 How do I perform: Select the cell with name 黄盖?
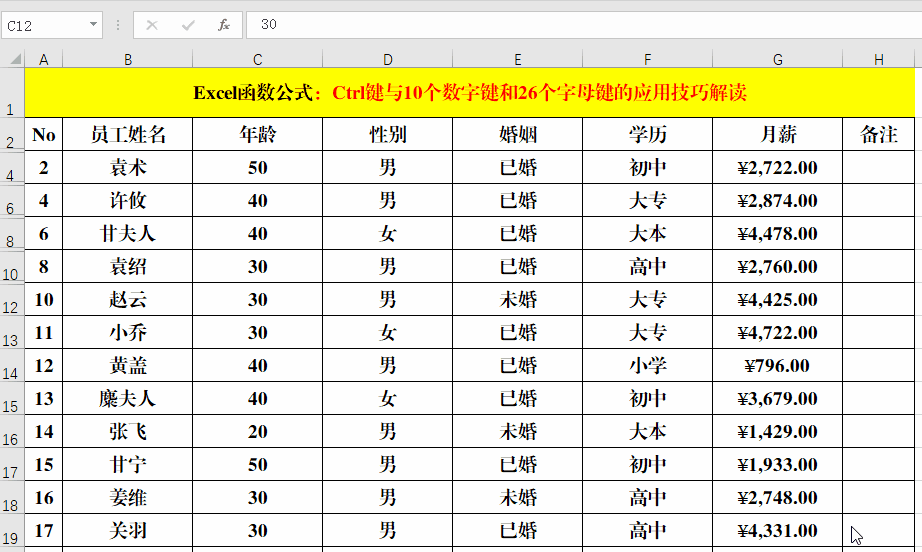click(x=128, y=365)
